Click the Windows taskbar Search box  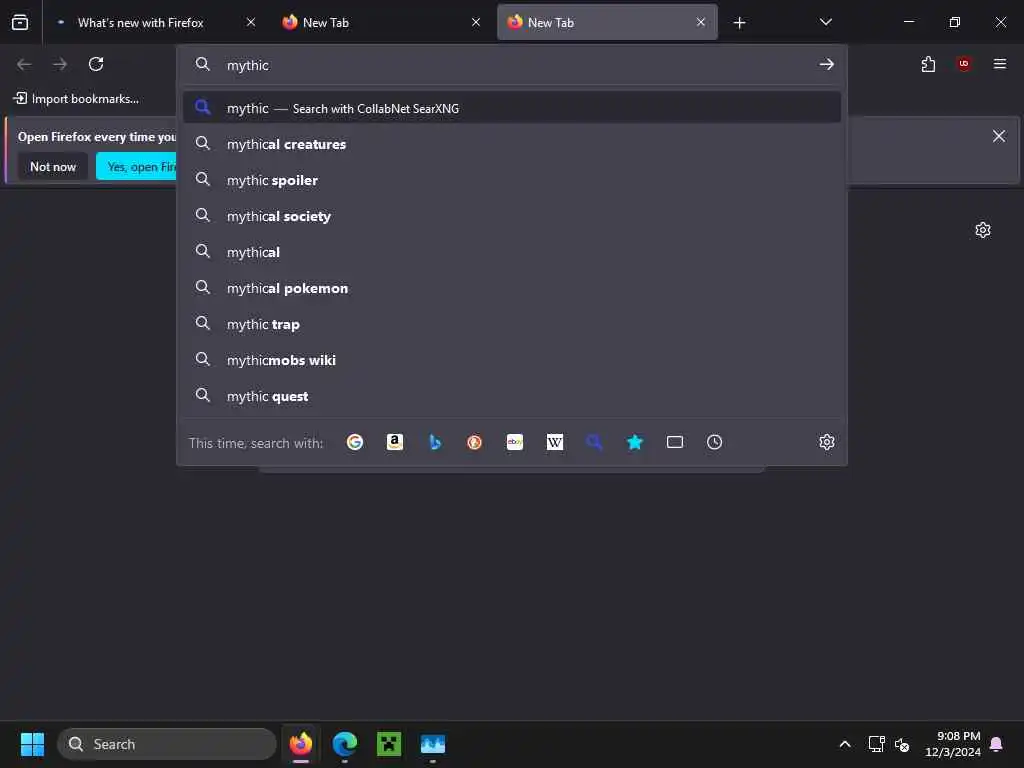point(167,744)
